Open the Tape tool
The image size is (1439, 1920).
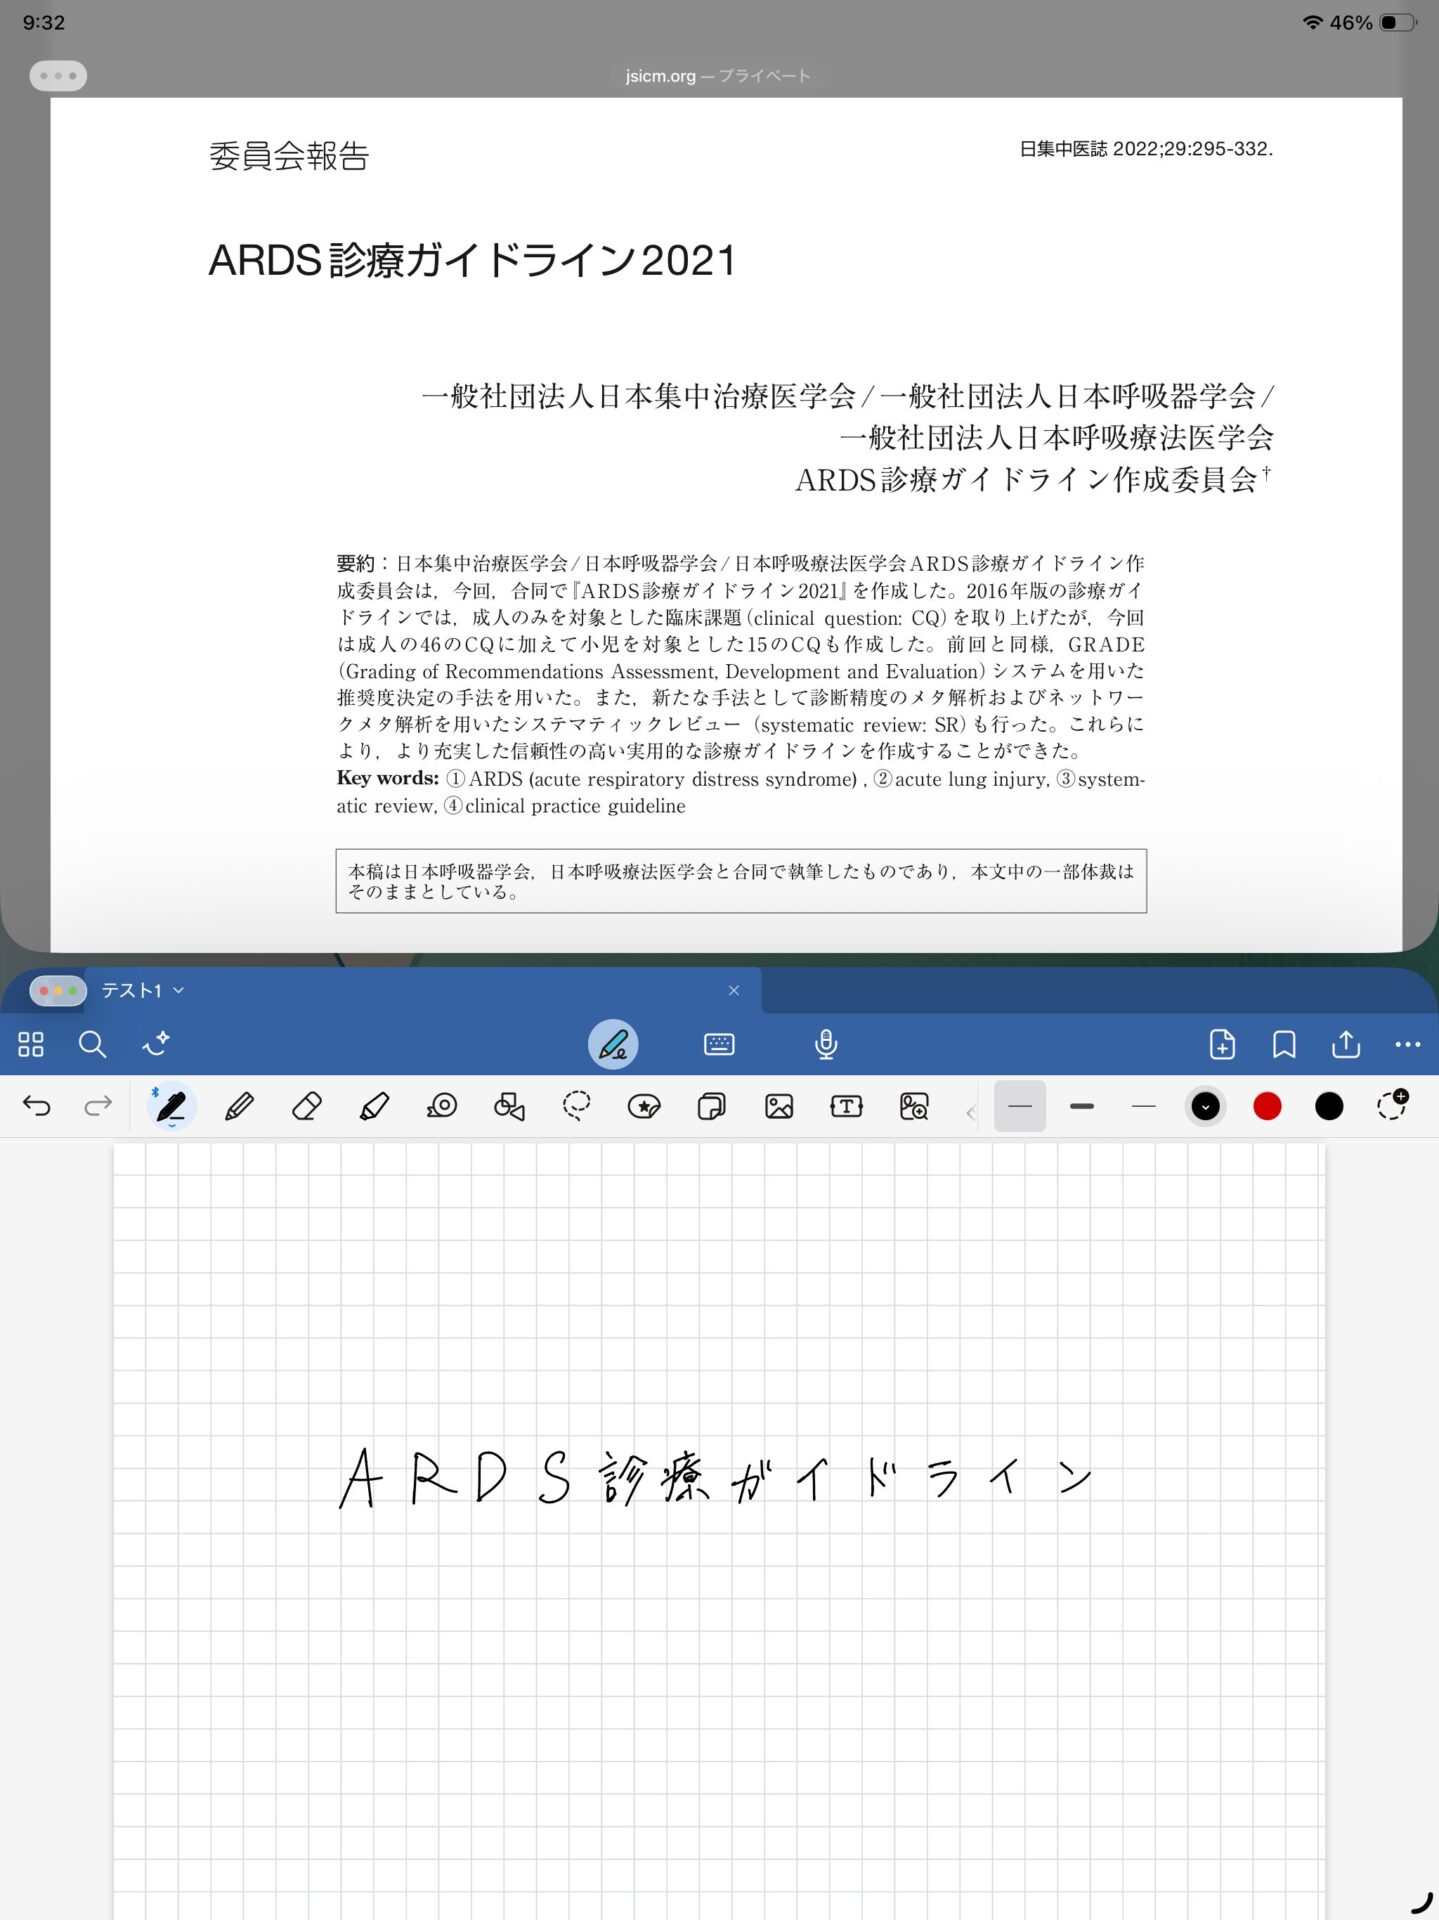point(441,1106)
